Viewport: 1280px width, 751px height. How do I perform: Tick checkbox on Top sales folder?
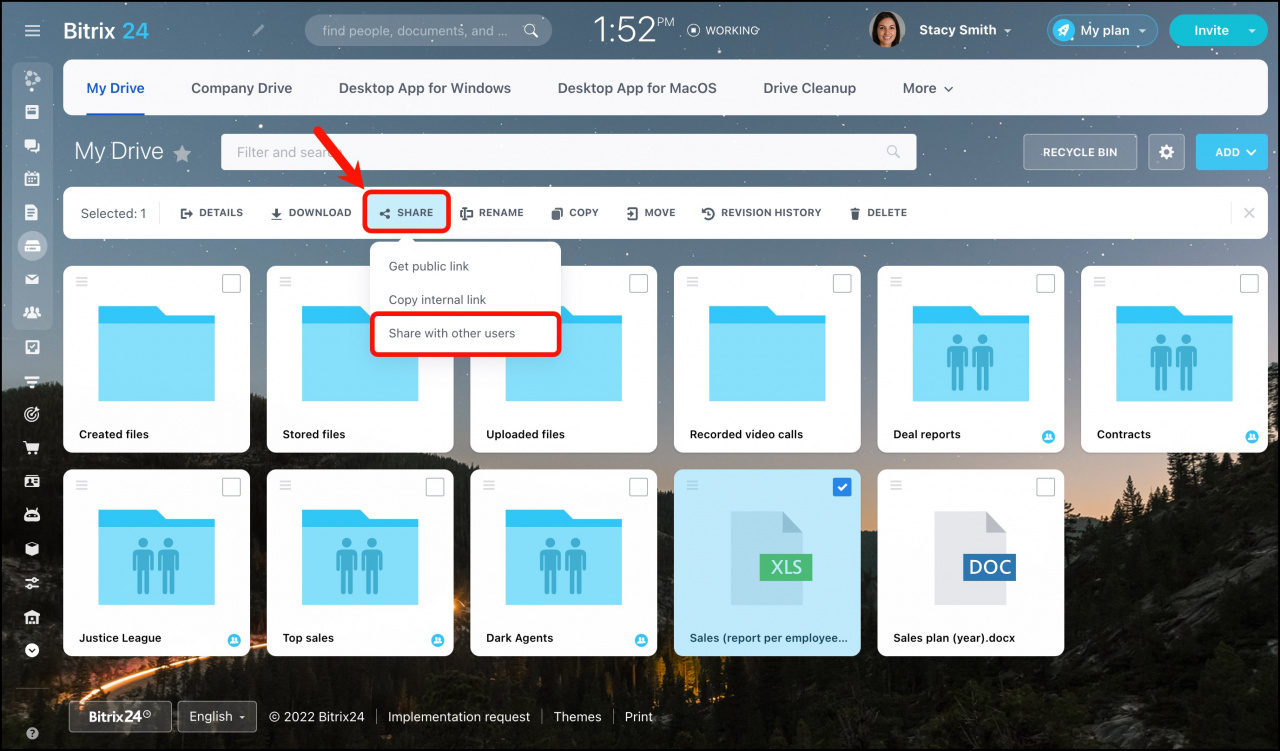point(435,487)
